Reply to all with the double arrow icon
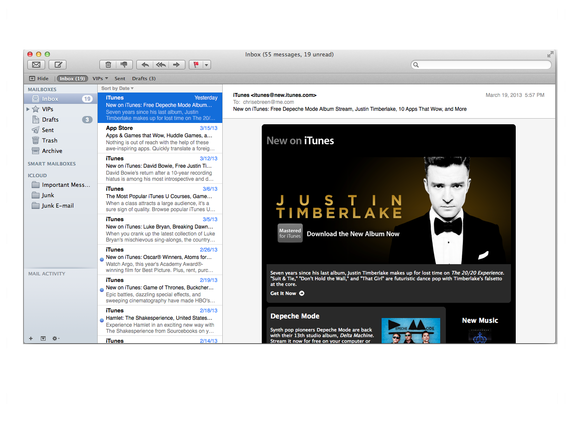This screenshot has height=421, width=580. click(x=161, y=65)
